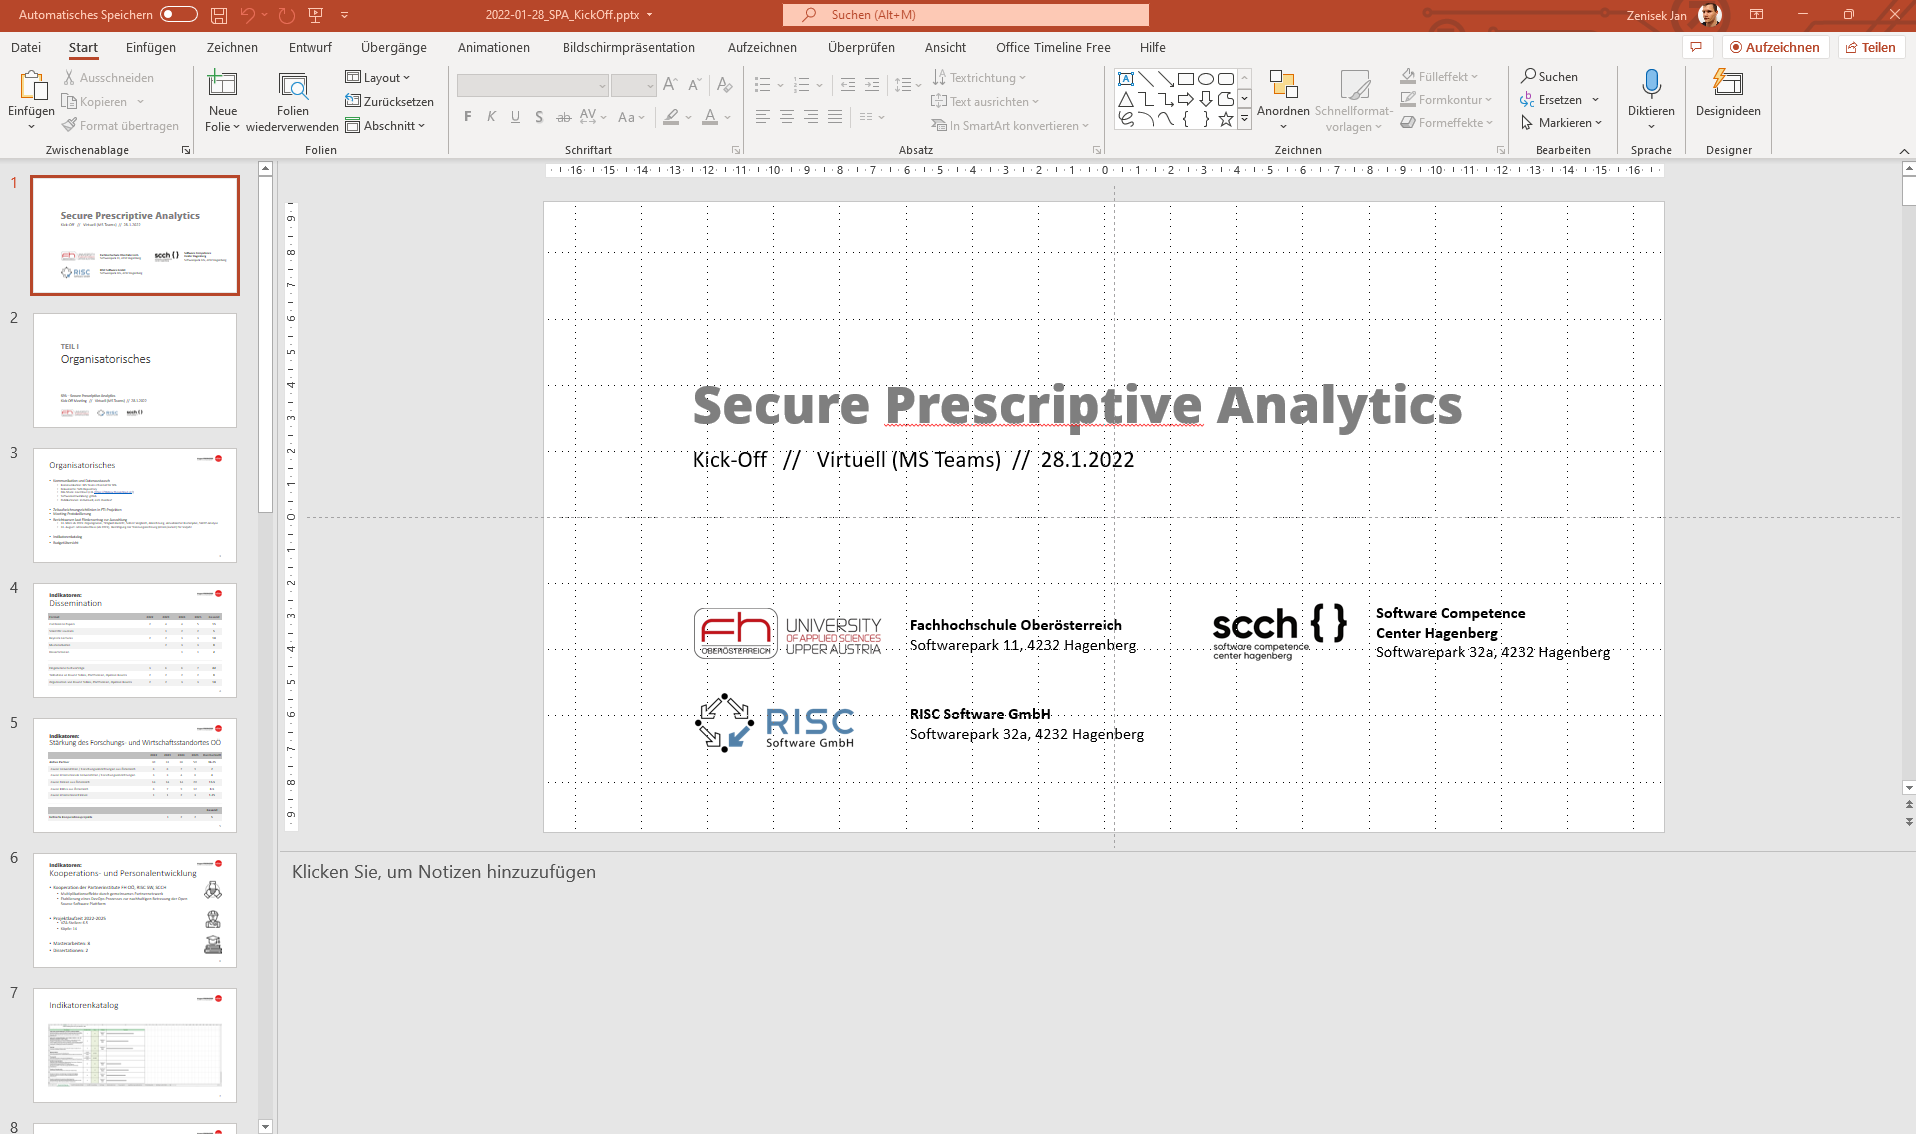The width and height of the screenshot is (1916, 1134).
Task: Open Designideen pane
Action: 1728,94
